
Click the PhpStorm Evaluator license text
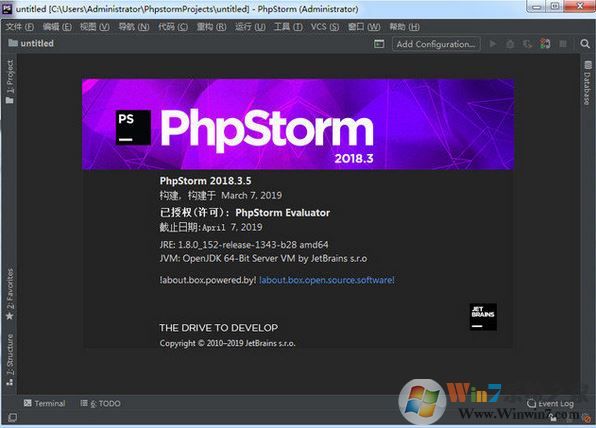point(282,212)
